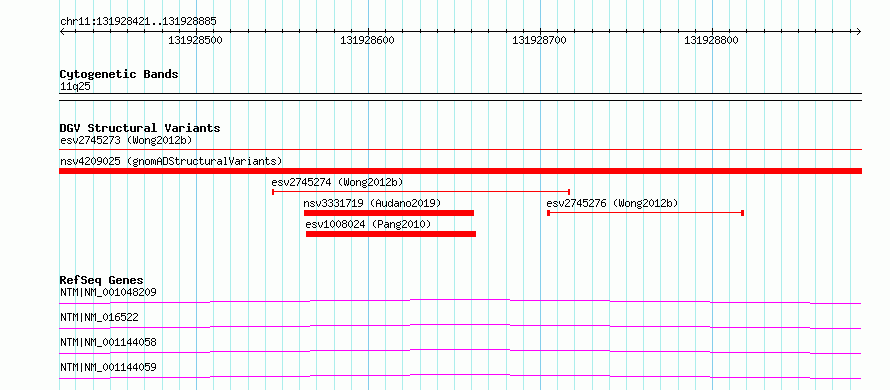890x390 pixels.
Task: Select variant label esv1008024 (Pang2010)
Action: pyautogui.click(x=368, y=224)
